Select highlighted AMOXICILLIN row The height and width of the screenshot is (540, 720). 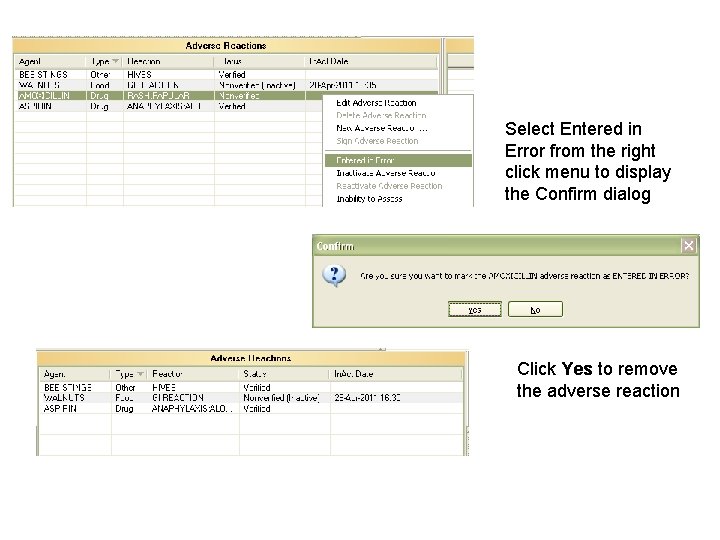pos(170,96)
